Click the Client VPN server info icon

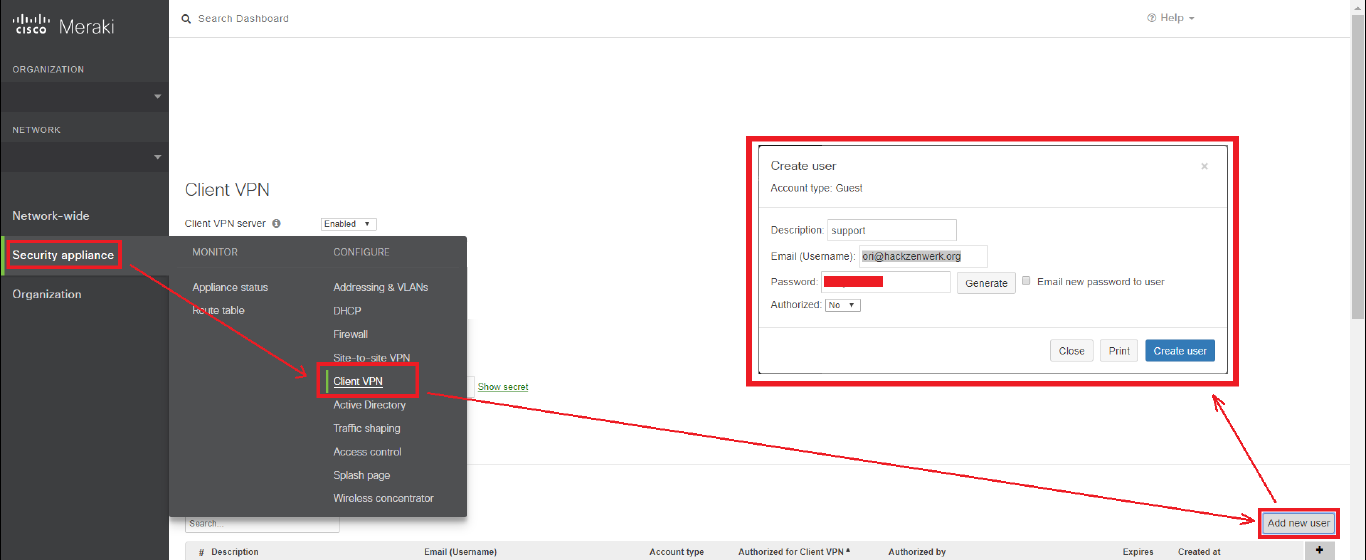coord(276,224)
